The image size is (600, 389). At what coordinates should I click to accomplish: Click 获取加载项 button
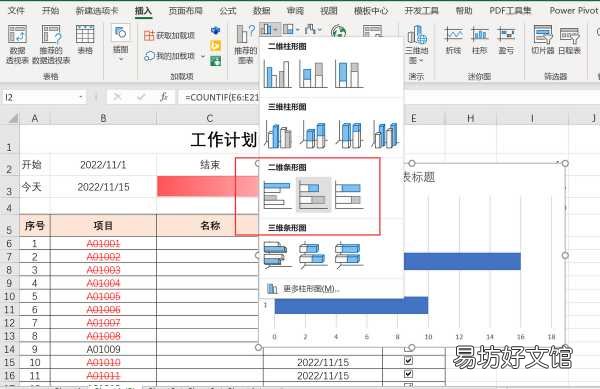click(170, 36)
